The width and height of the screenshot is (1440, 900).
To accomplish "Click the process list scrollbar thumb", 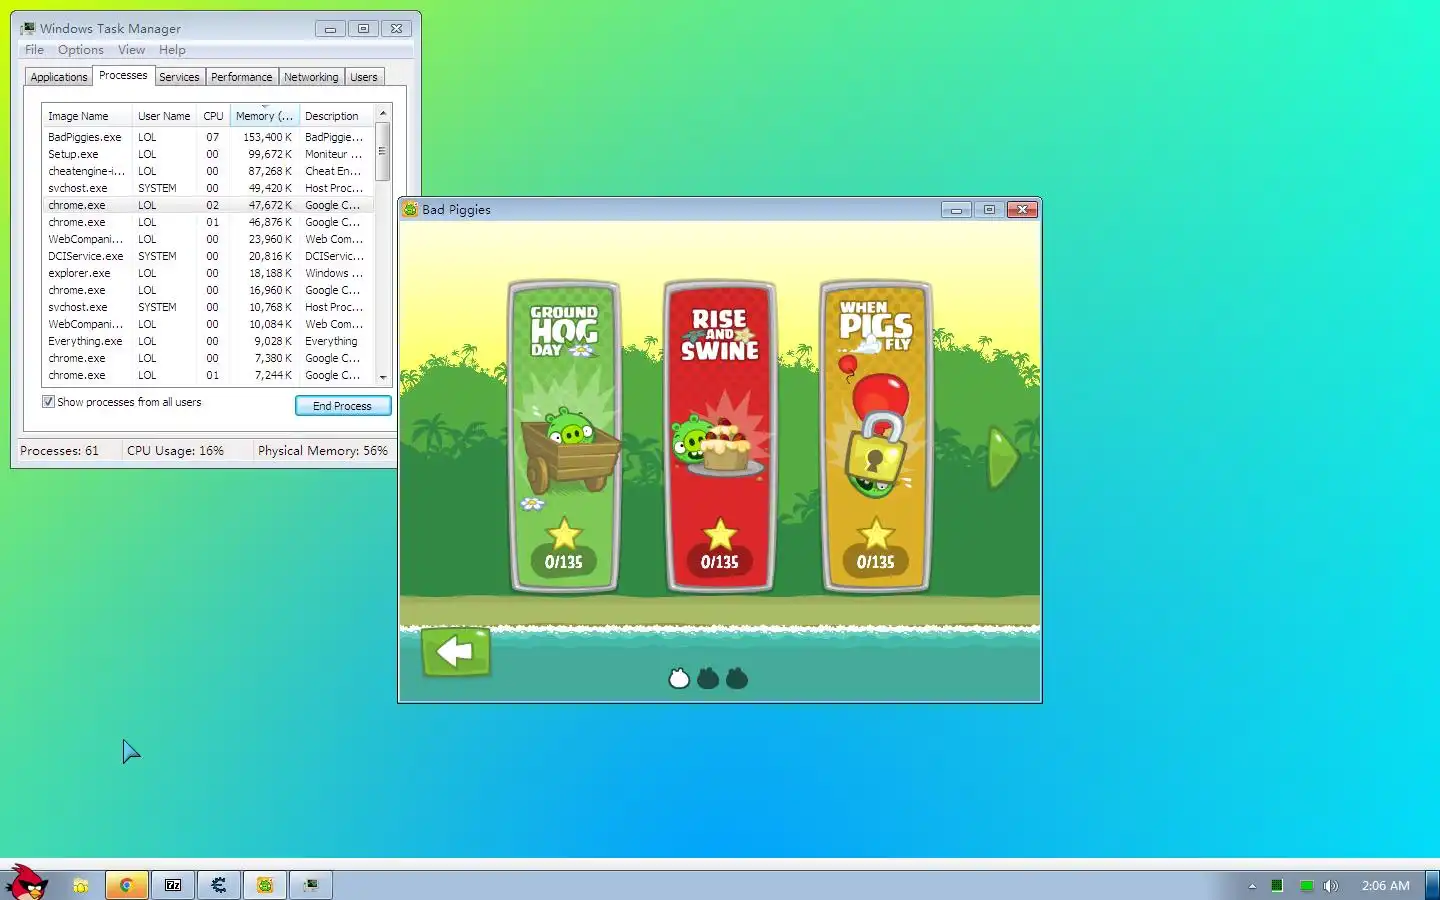I will pyautogui.click(x=383, y=151).
